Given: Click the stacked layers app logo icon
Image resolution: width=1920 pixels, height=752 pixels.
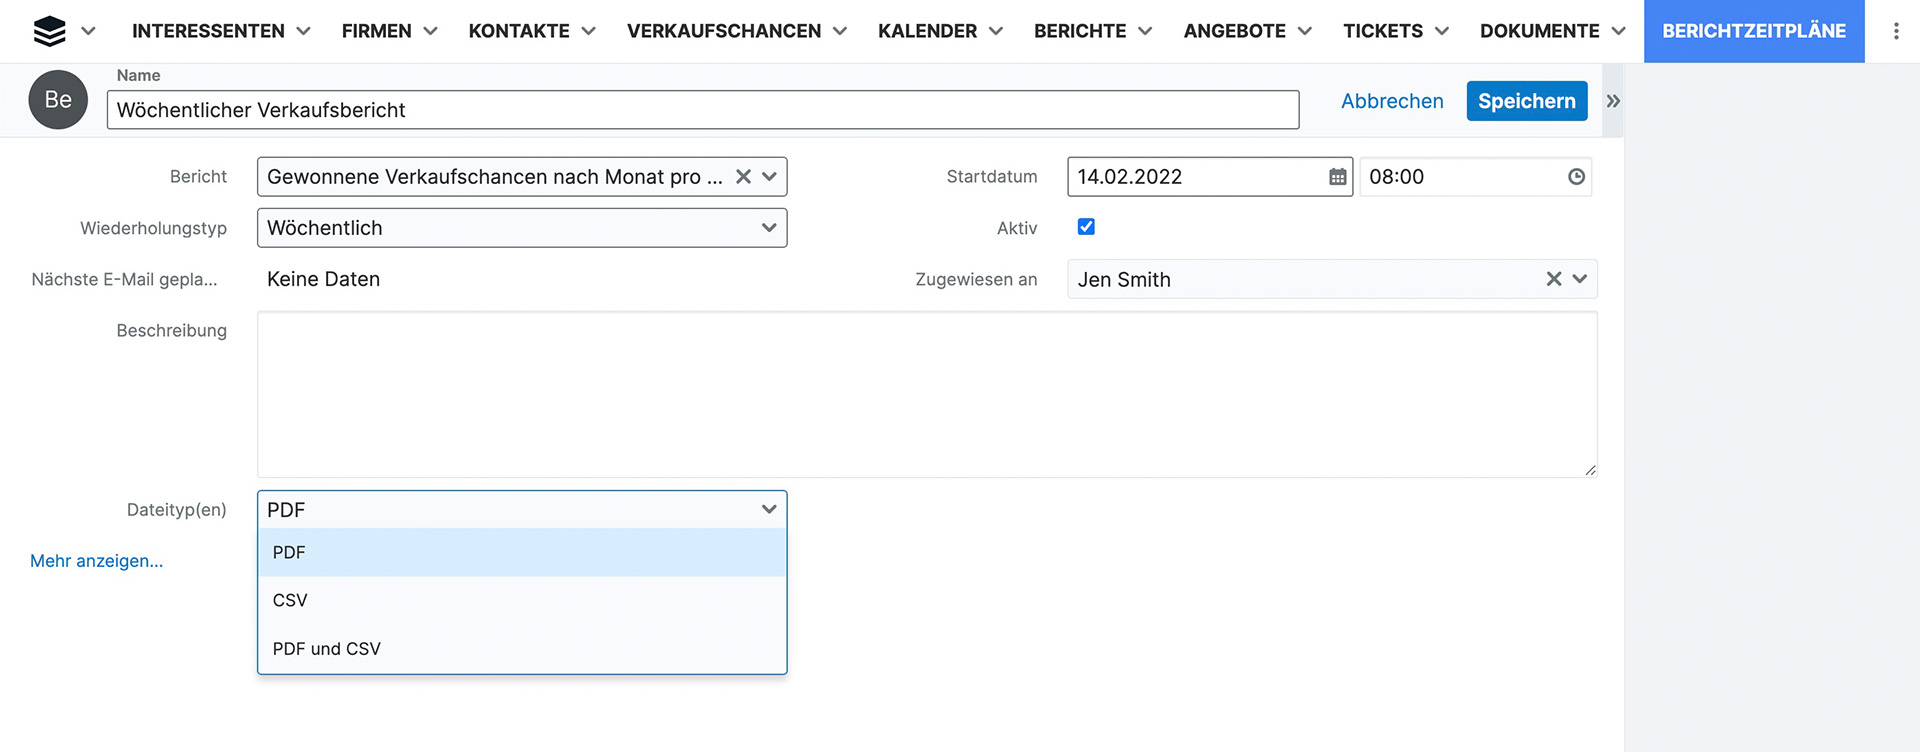Looking at the screenshot, I should (49, 31).
